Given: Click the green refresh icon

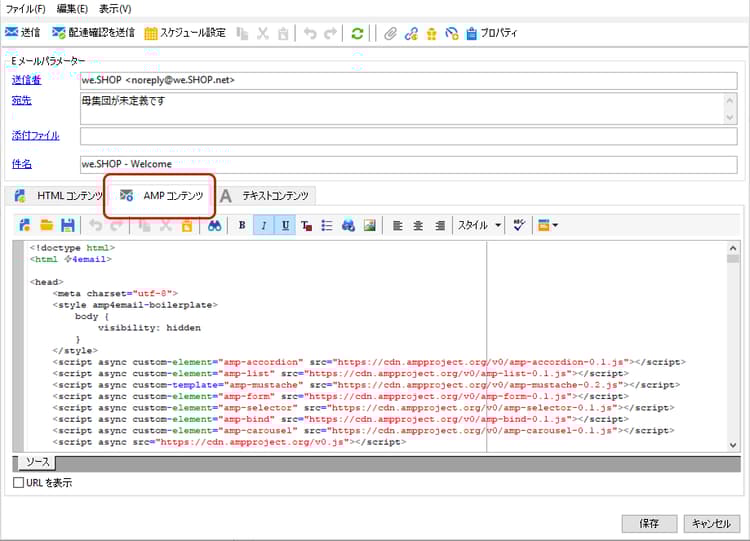Looking at the screenshot, I should click(x=357, y=33).
